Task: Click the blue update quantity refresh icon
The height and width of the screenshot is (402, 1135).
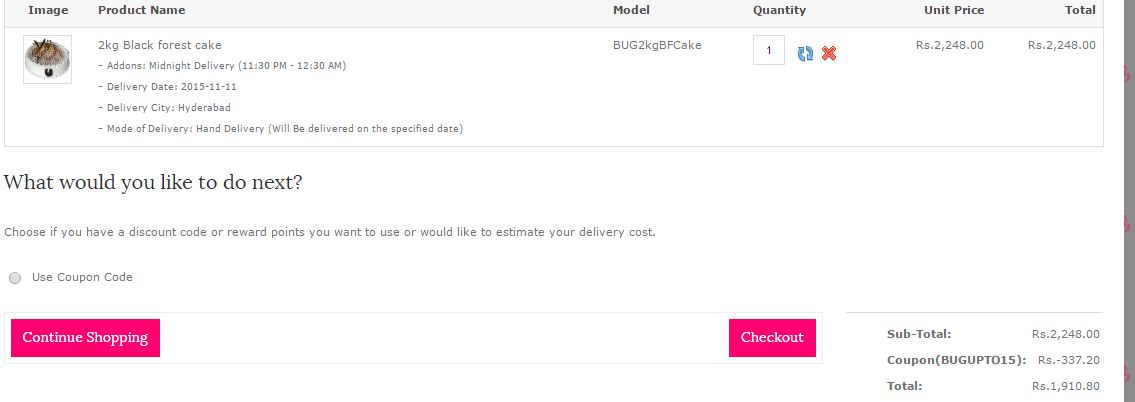Action: (x=805, y=53)
